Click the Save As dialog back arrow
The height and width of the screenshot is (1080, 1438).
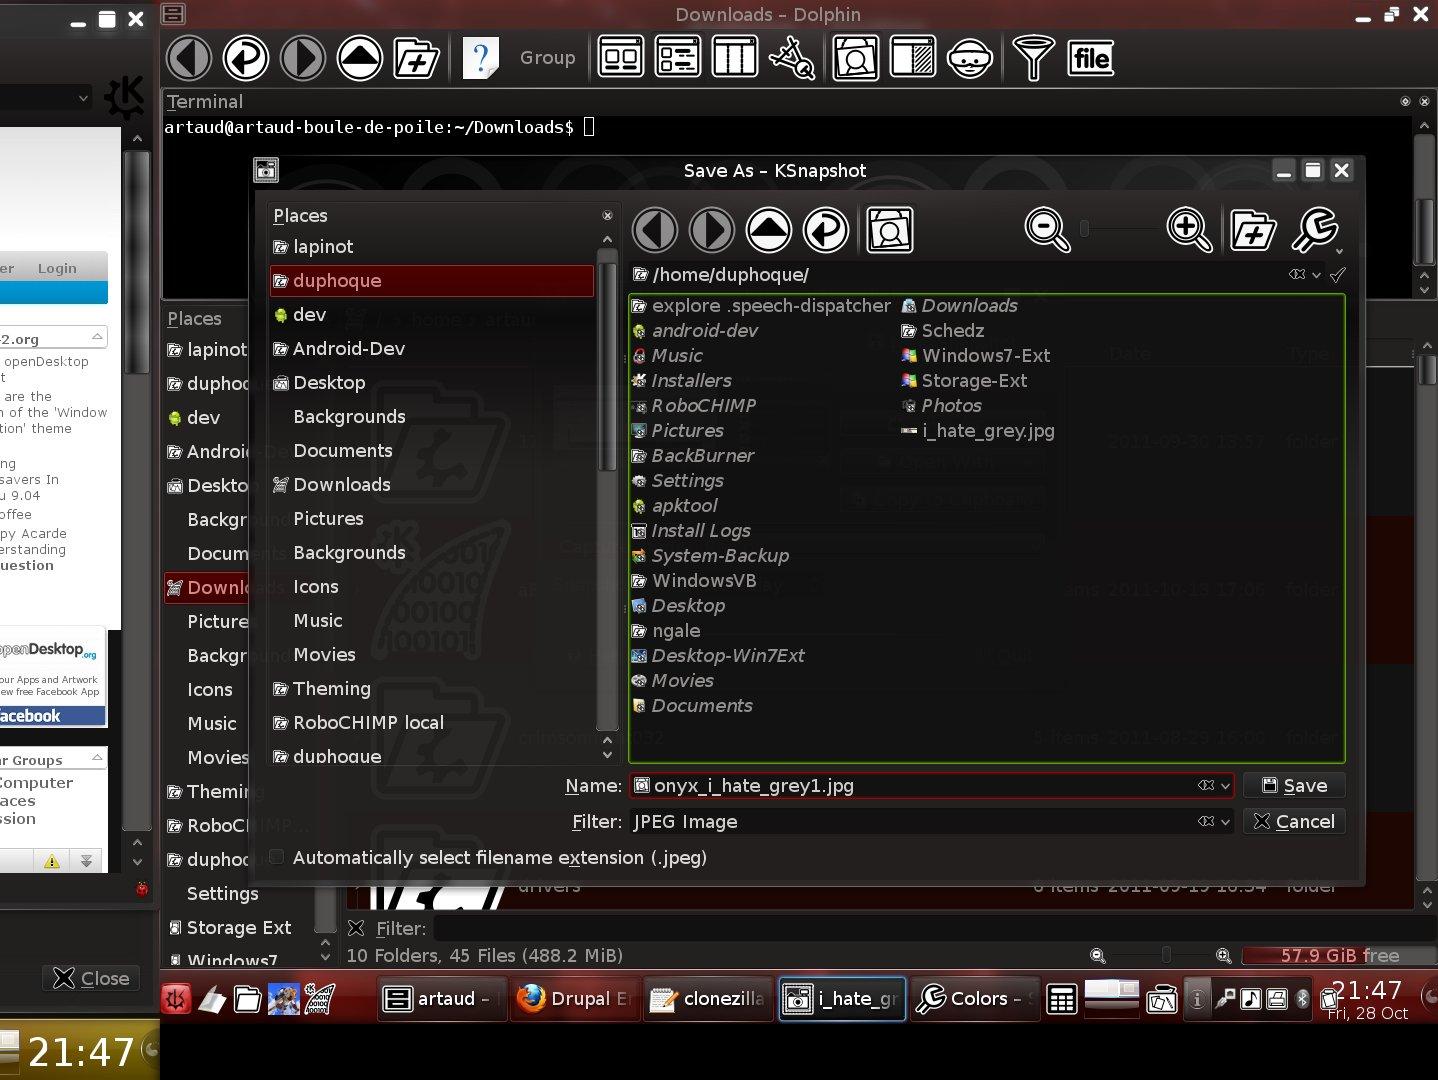(655, 230)
